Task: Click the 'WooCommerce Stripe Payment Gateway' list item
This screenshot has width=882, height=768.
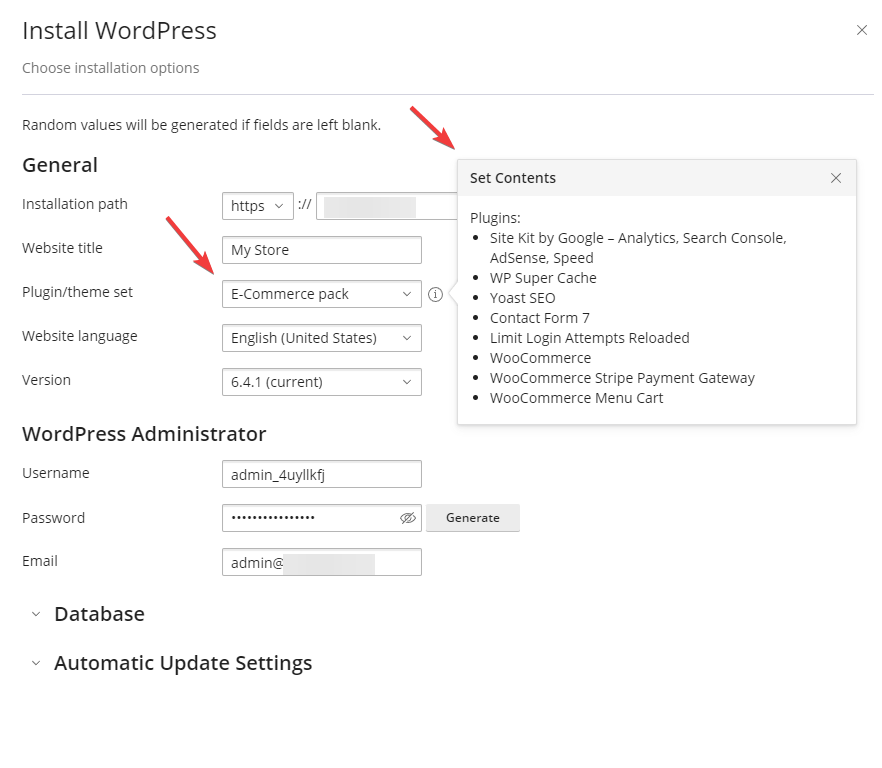Action: (622, 378)
